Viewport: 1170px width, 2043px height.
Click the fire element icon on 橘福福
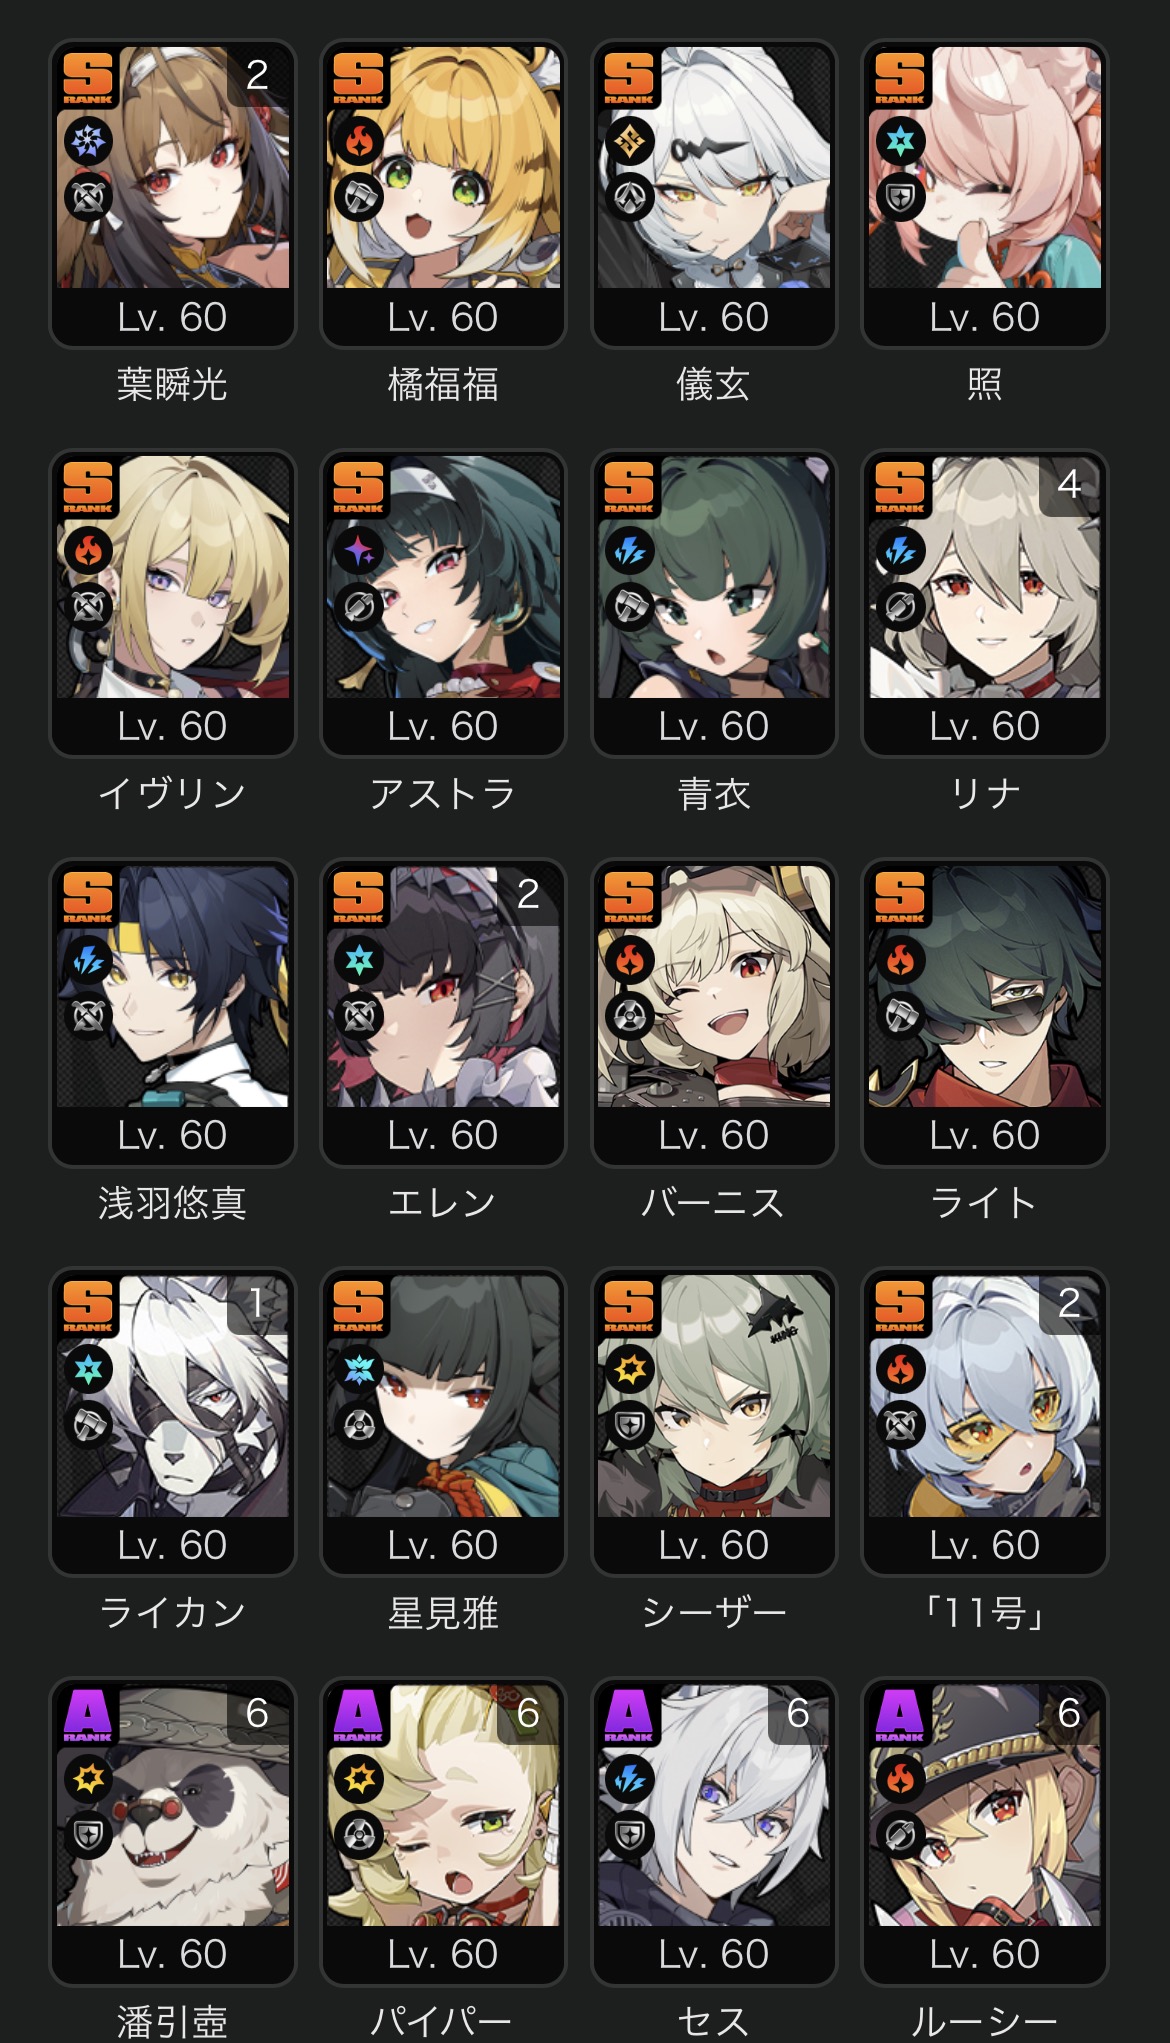coord(359,141)
